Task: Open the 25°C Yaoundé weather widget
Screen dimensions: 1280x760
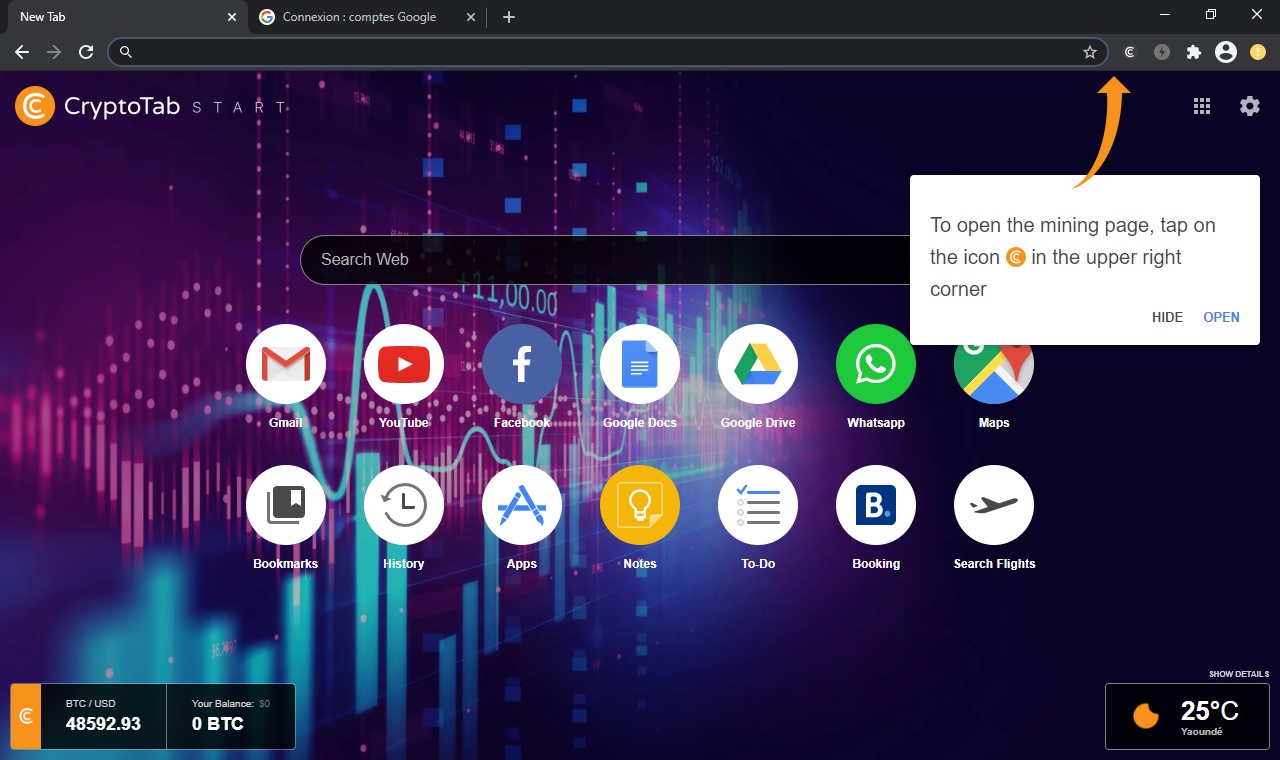Action: tap(1187, 716)
